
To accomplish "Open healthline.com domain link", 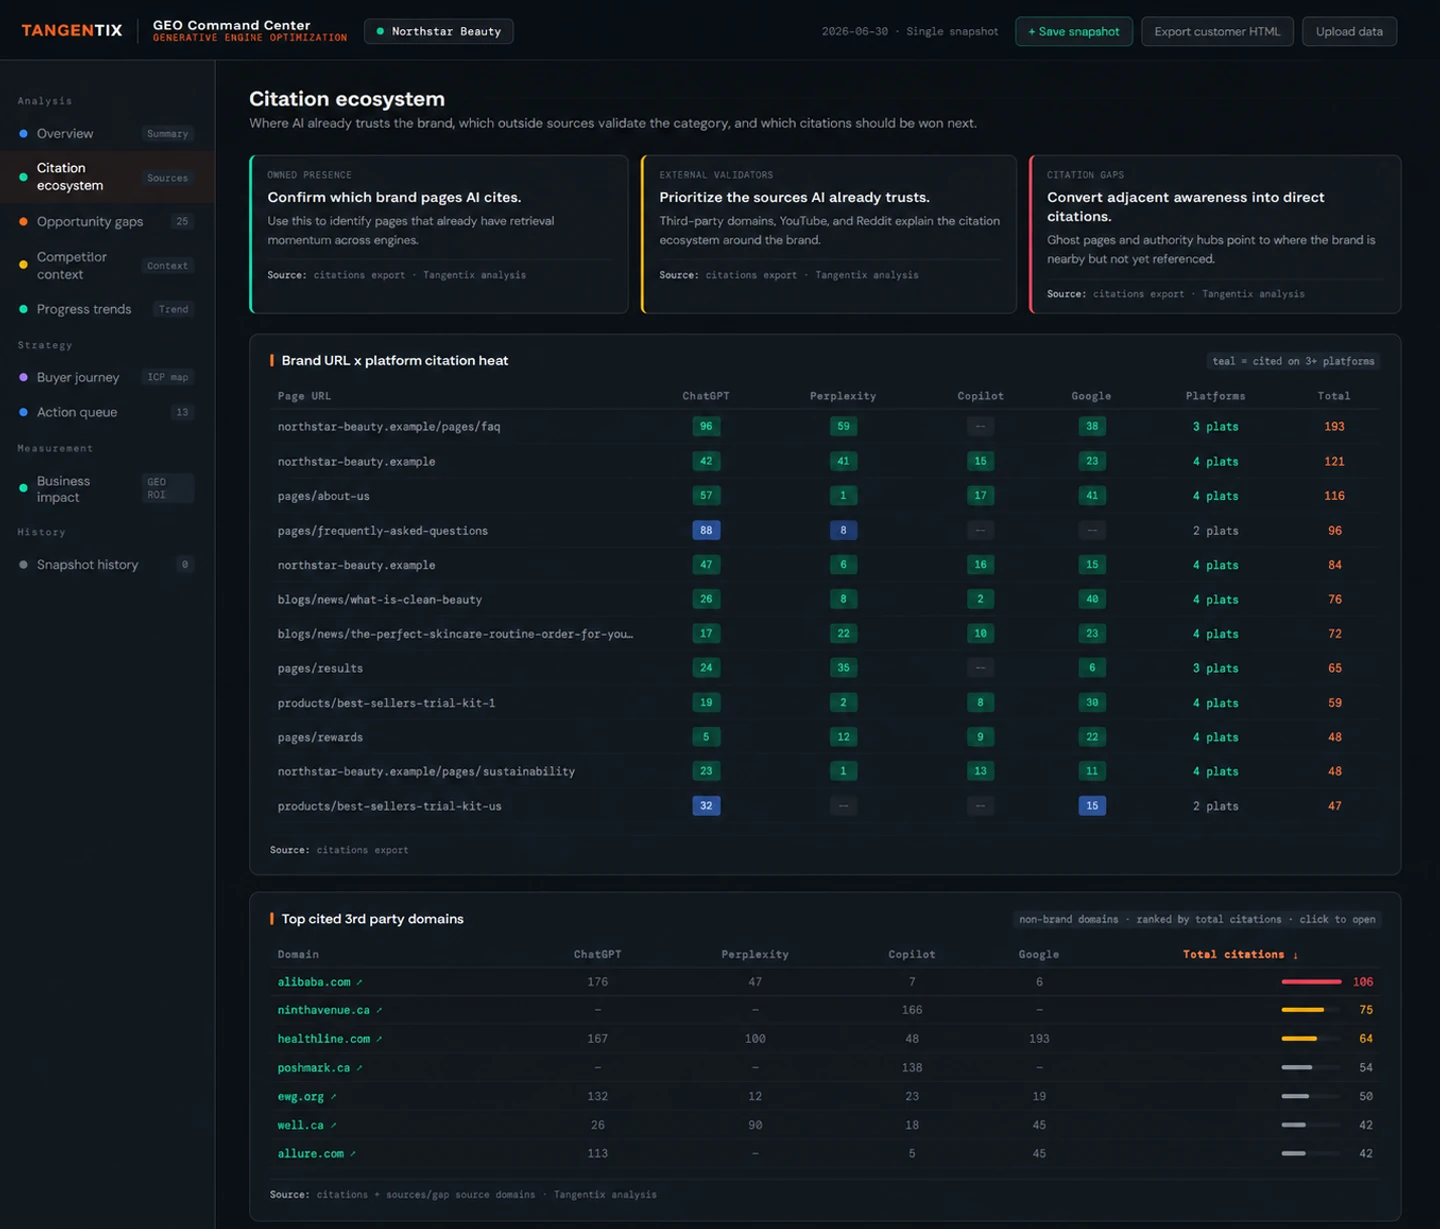I will click(x=323, y=1039).
